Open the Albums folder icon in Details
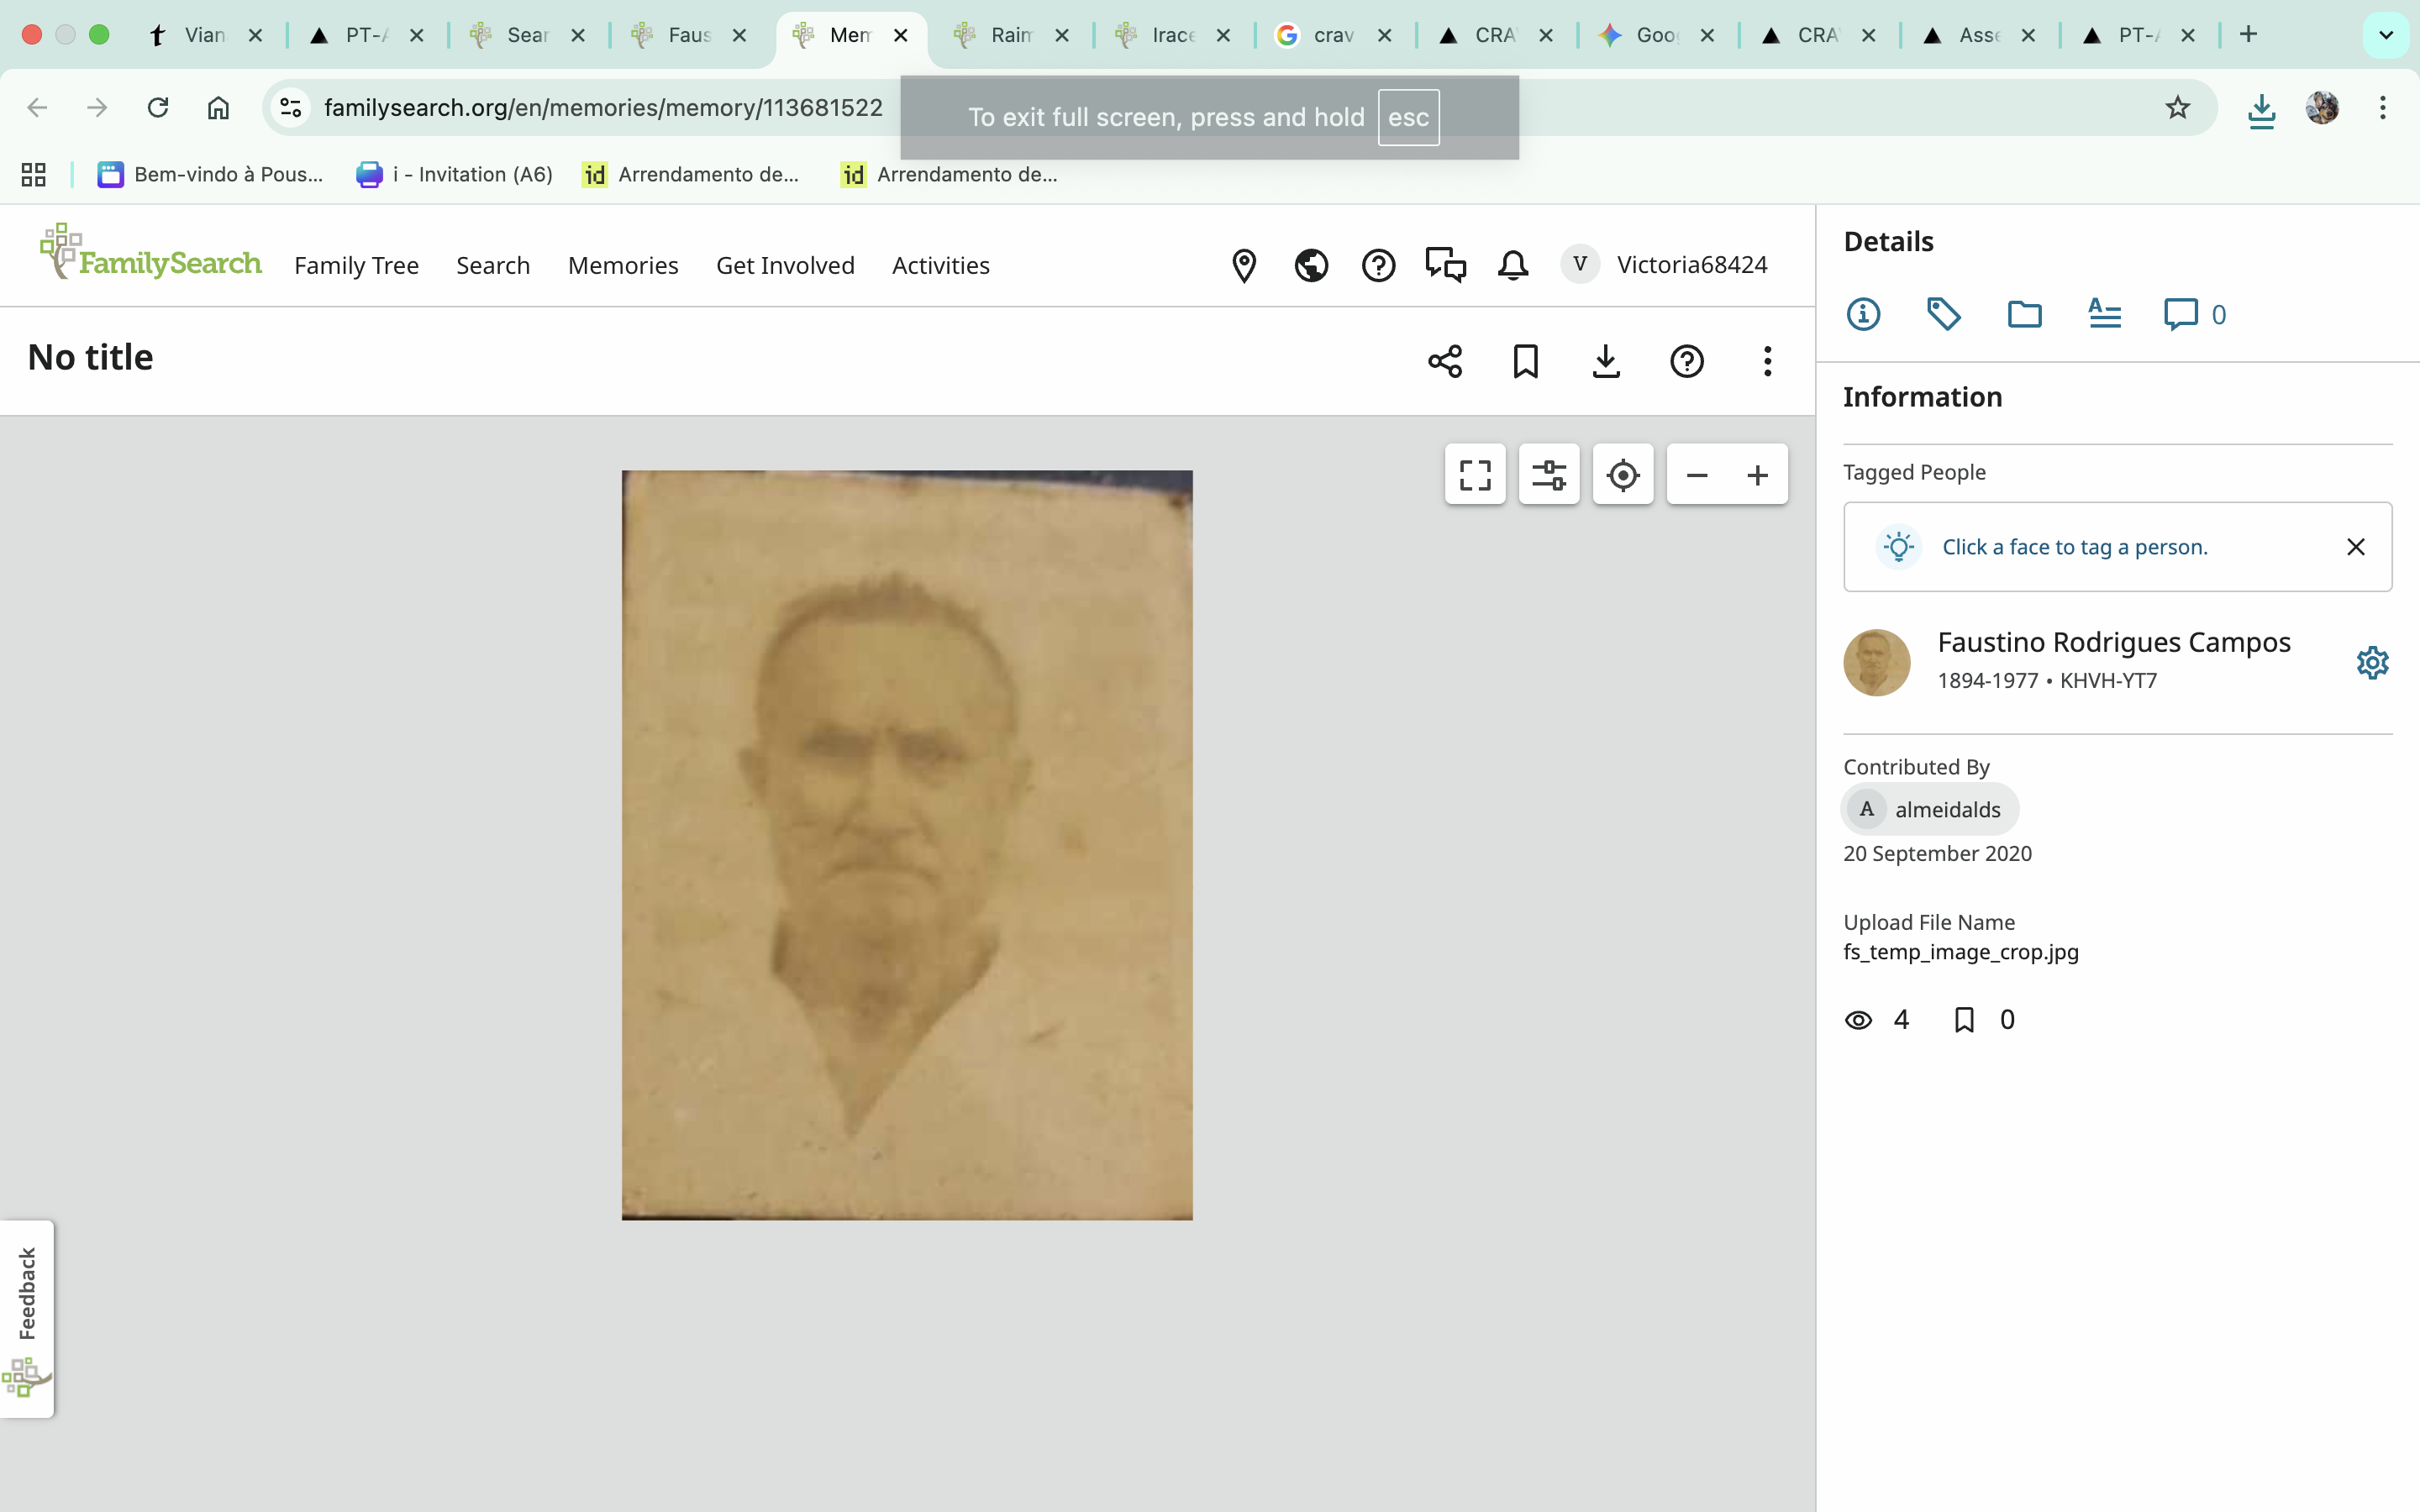This screenshot has width=2420, height=1512. (x=2024, y=314)
